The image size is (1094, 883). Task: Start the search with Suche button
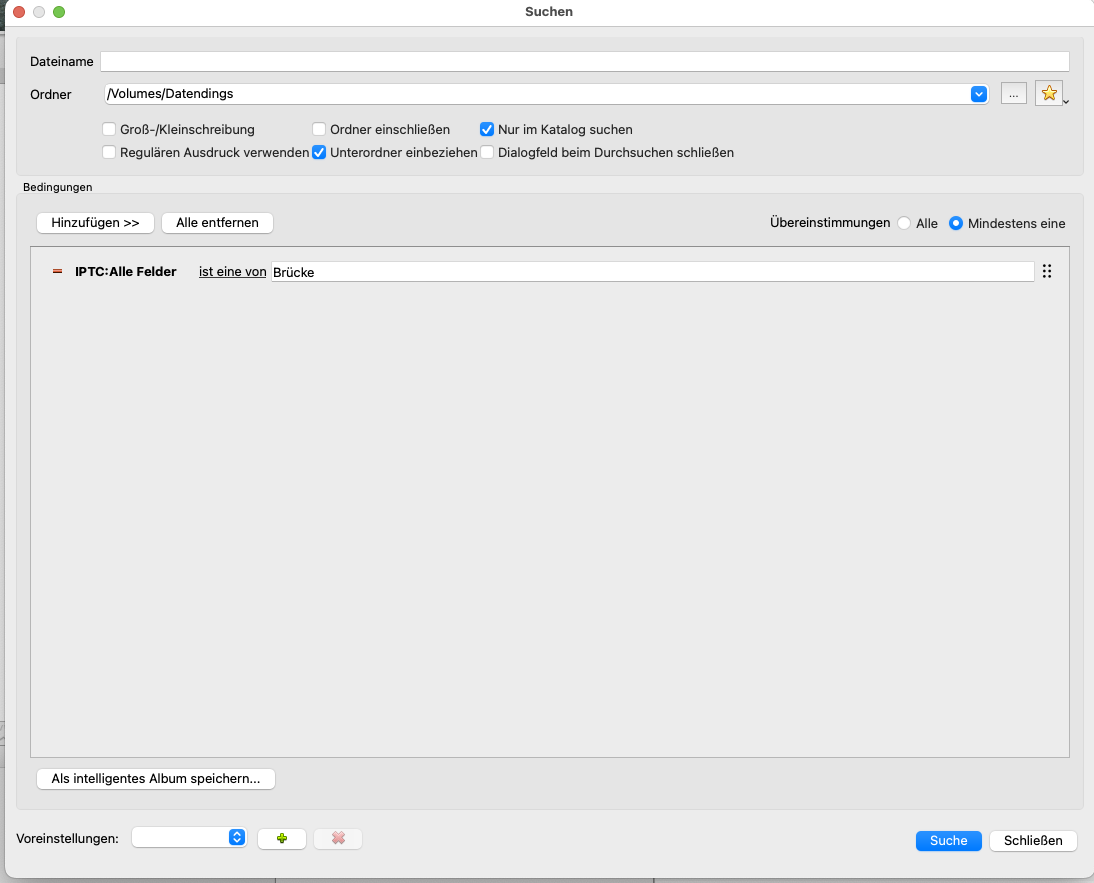pos(948,840)
